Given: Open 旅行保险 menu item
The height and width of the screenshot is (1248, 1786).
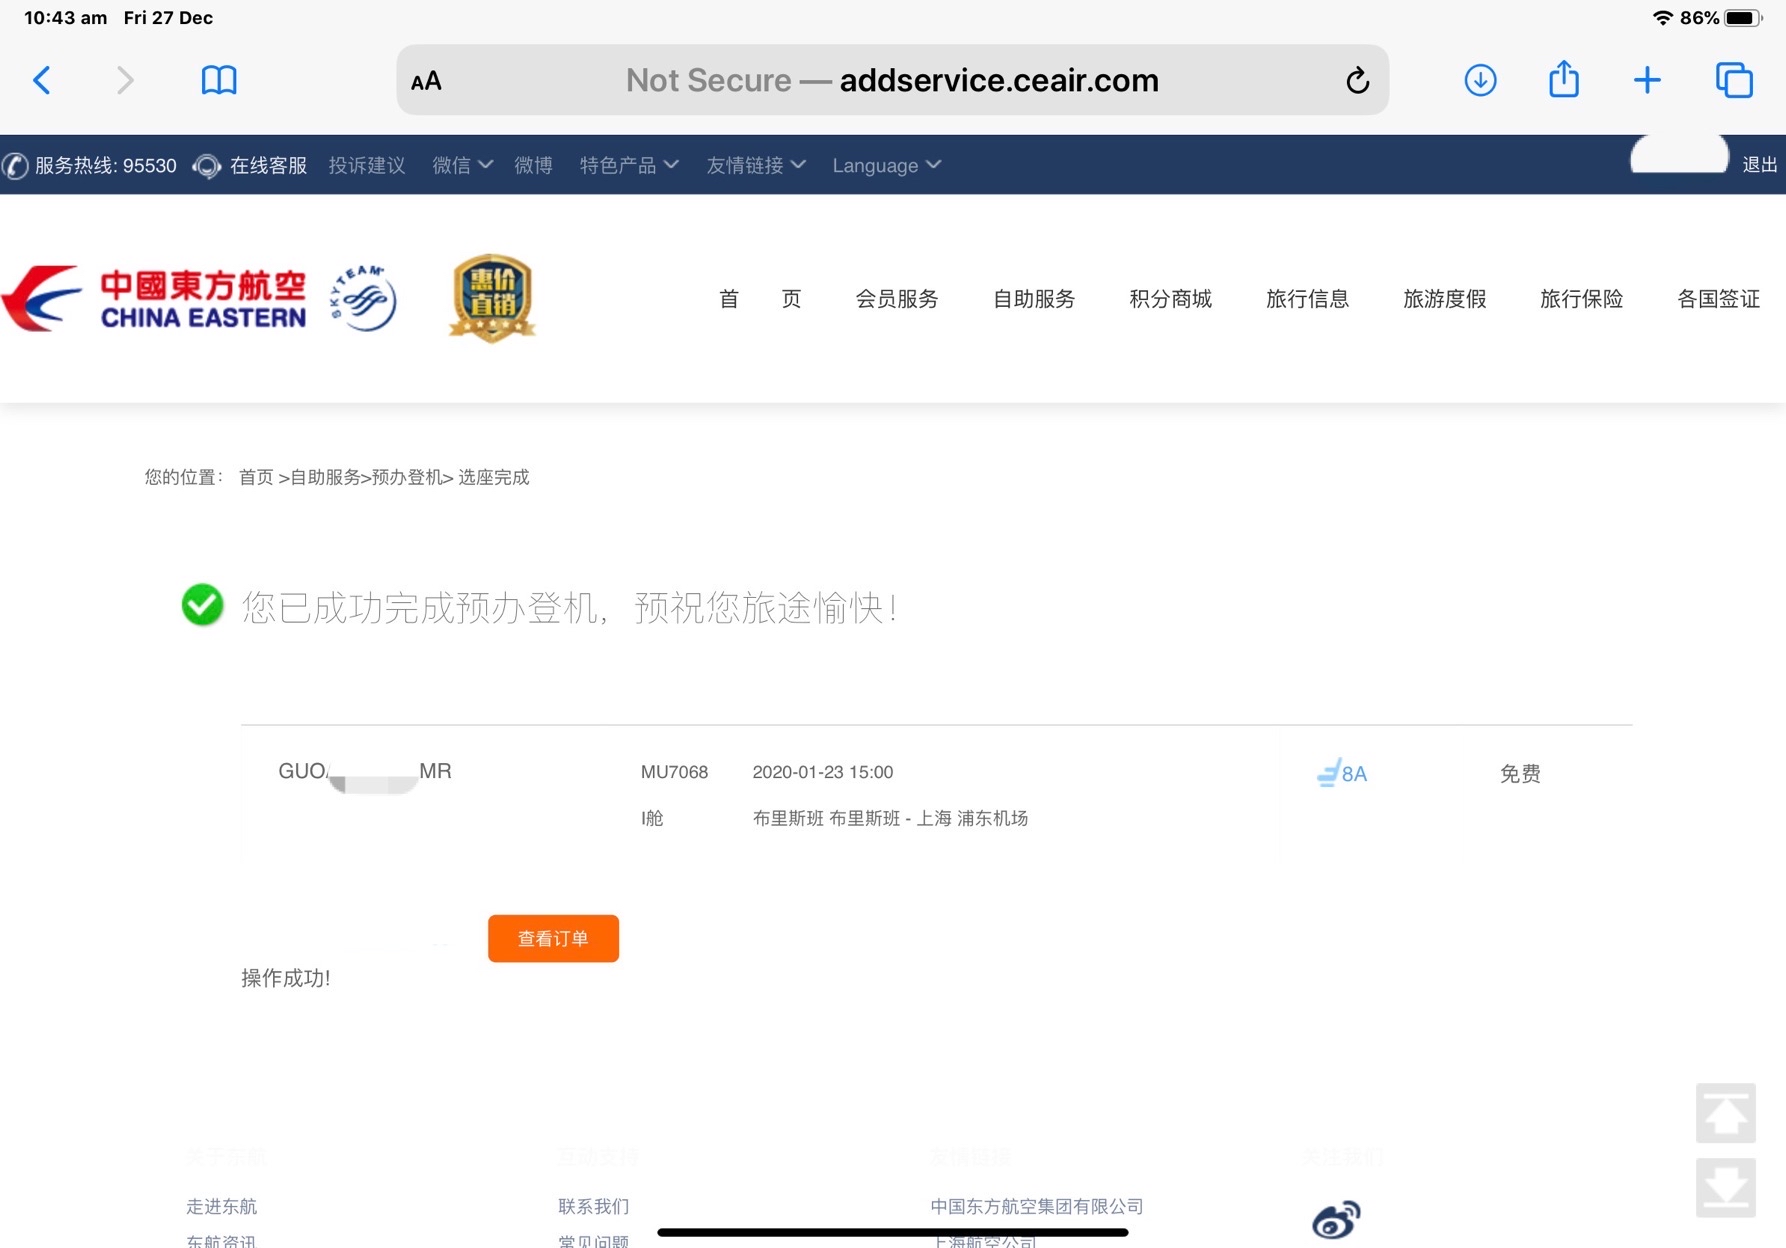Looking at the screenshot, I should click(1581, 299).
